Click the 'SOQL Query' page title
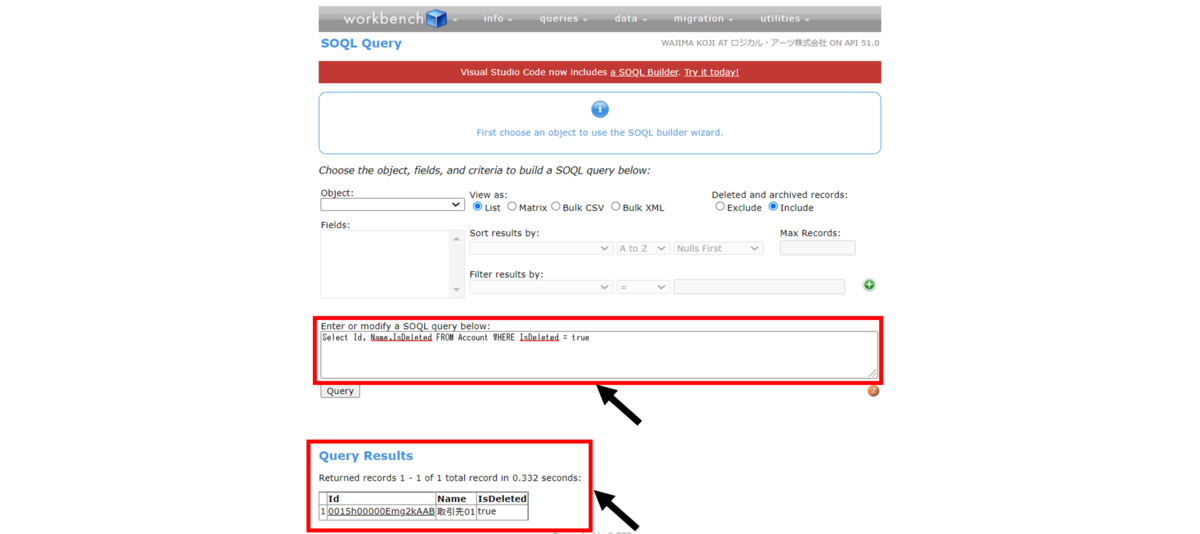The width and height of the screenshot is (1200, 534). pyautogui.click(x=361, y=43)
